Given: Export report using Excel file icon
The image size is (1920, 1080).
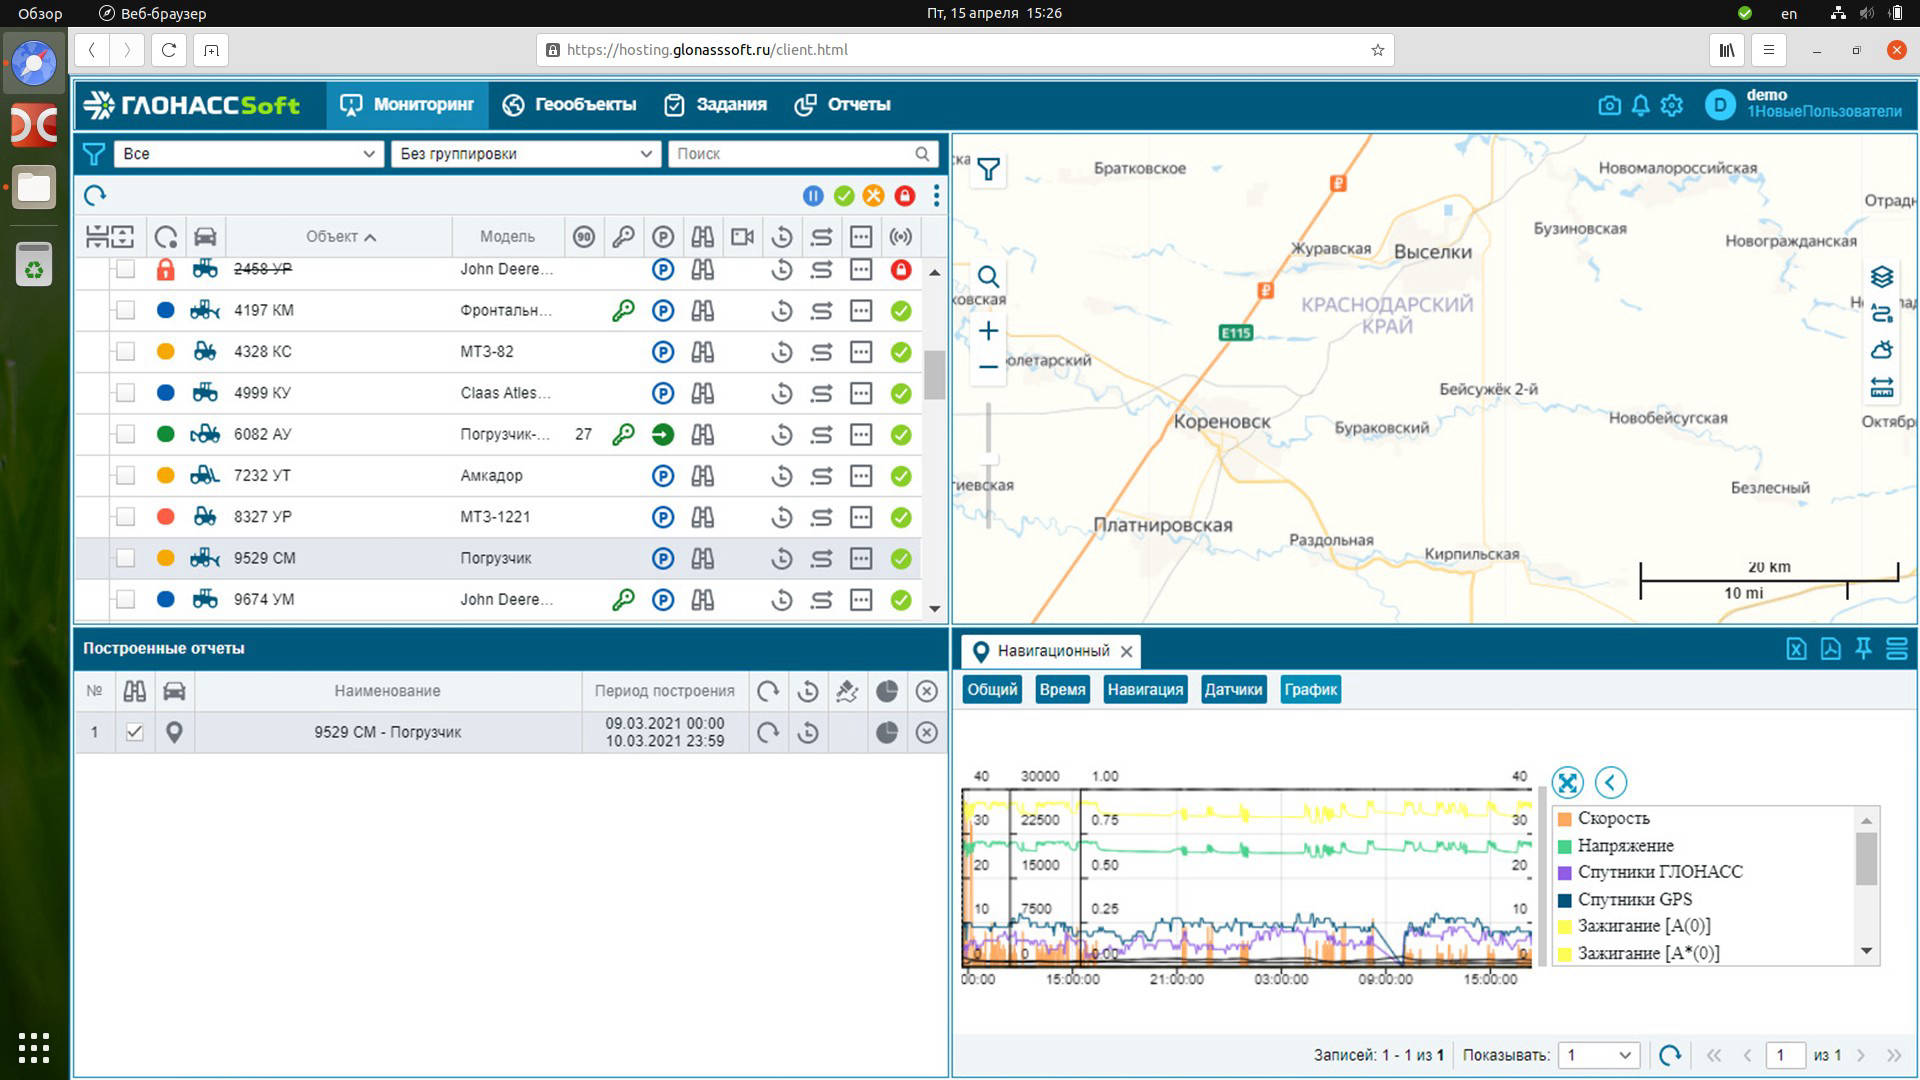Looking at the screenshot, I should (1796, 649).
